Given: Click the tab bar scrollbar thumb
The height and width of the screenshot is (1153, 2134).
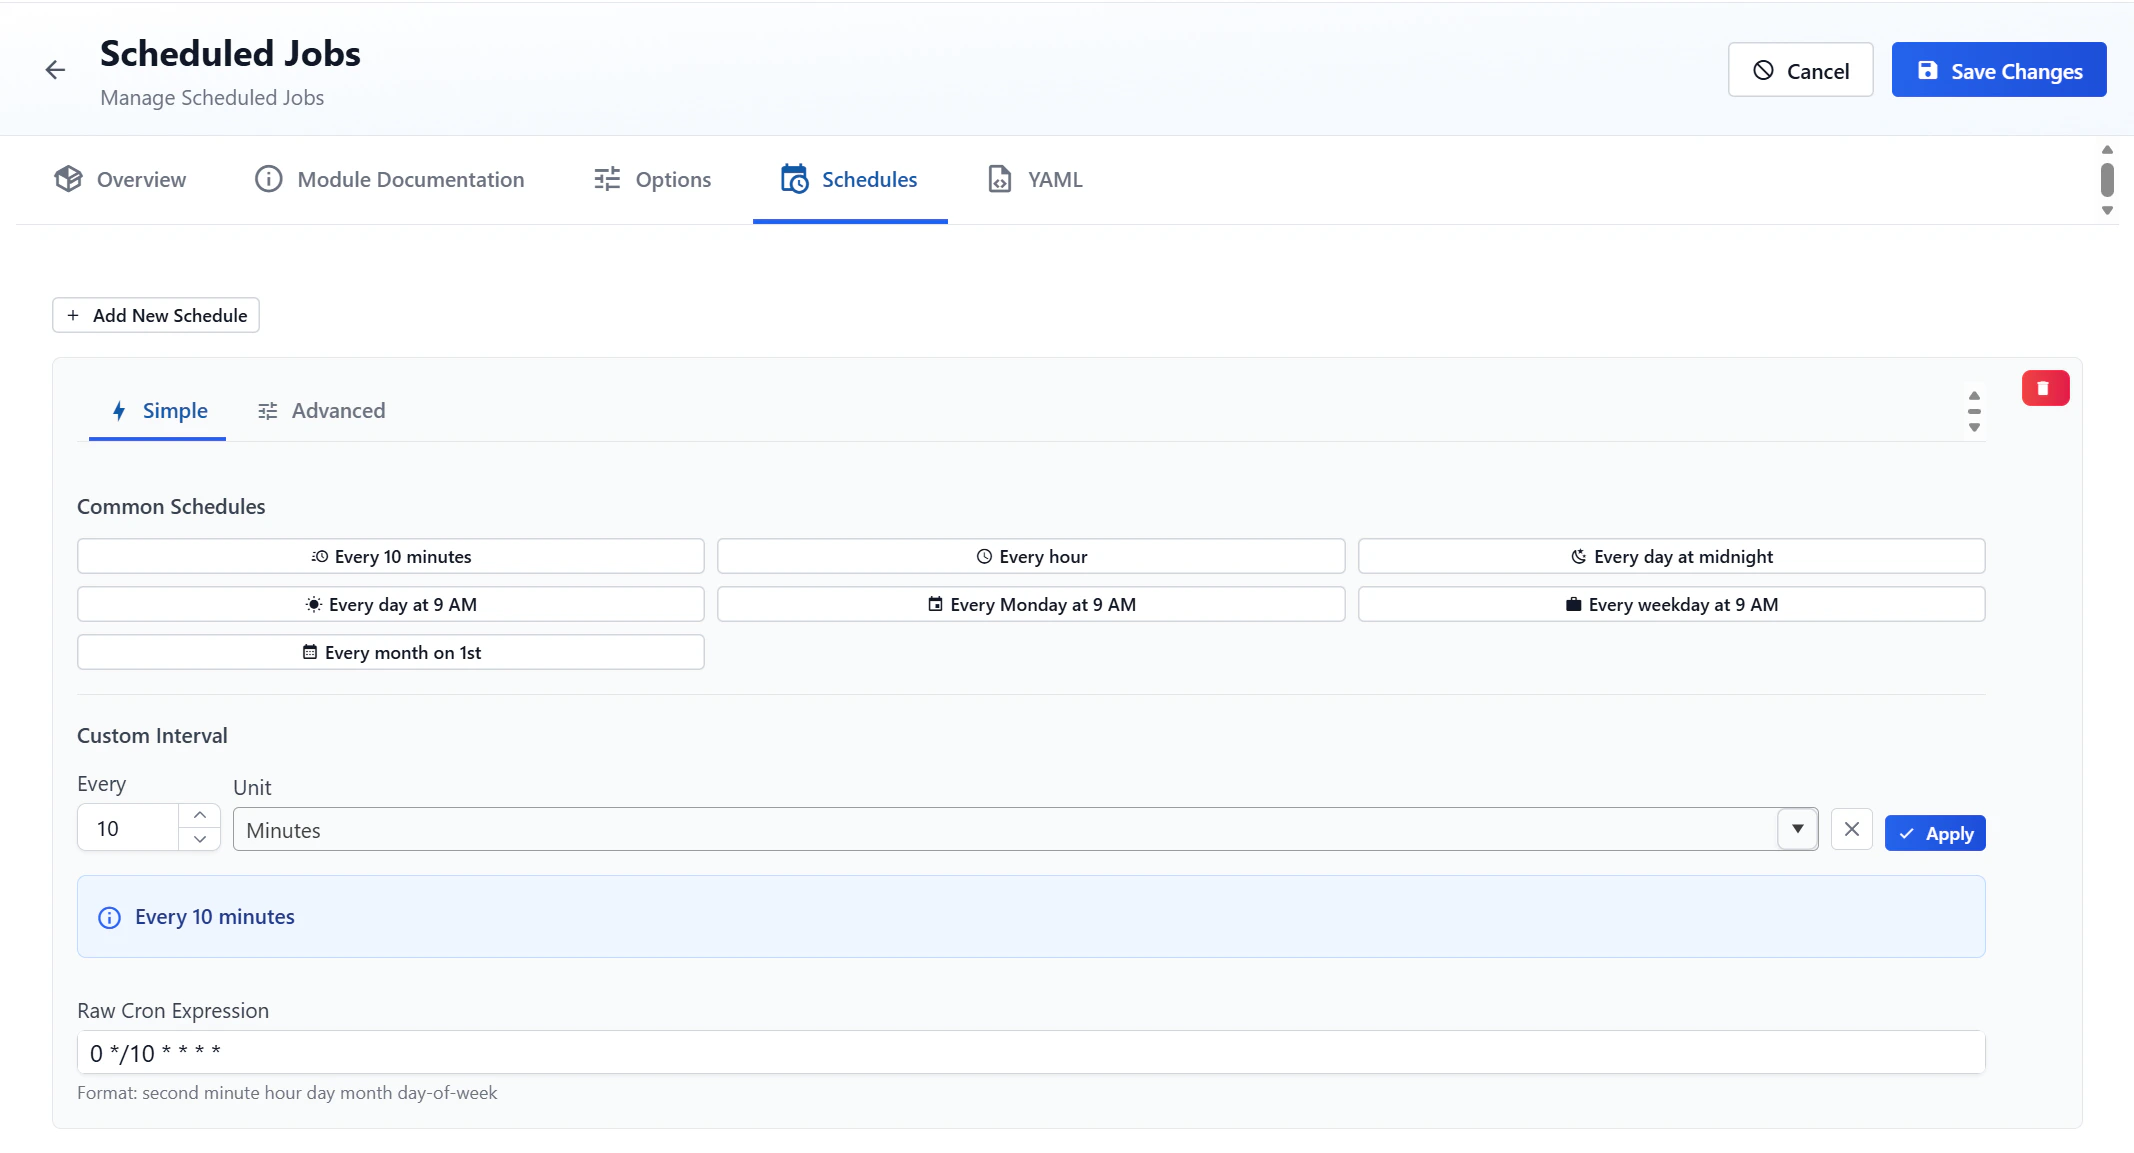Looking at the screenshot, I should (2107, 180).
